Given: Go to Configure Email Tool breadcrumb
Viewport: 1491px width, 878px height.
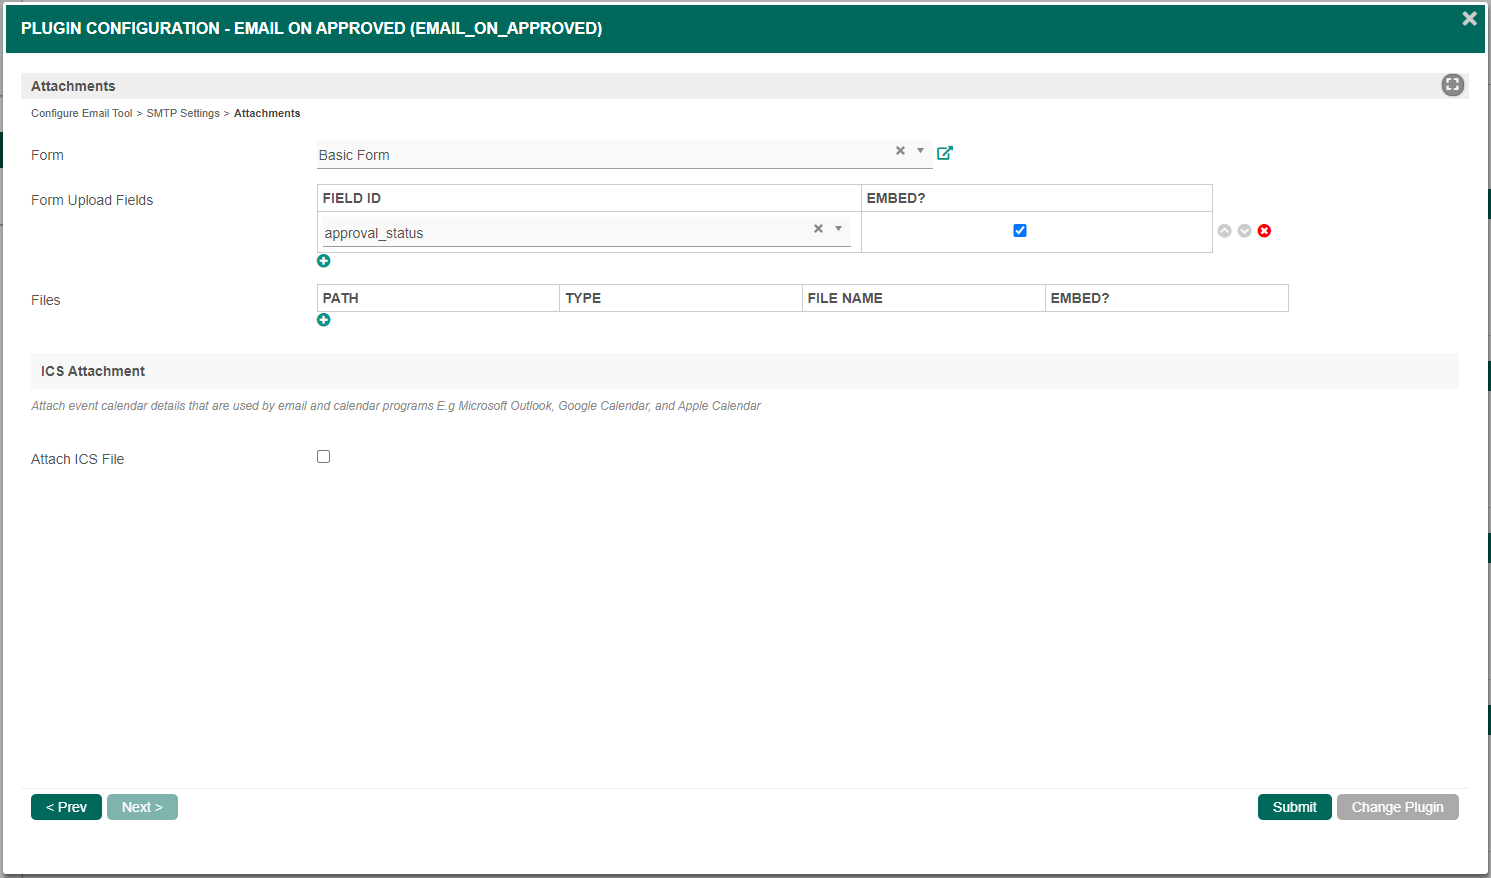Looking at the screenshot, I should click(81, 113).
